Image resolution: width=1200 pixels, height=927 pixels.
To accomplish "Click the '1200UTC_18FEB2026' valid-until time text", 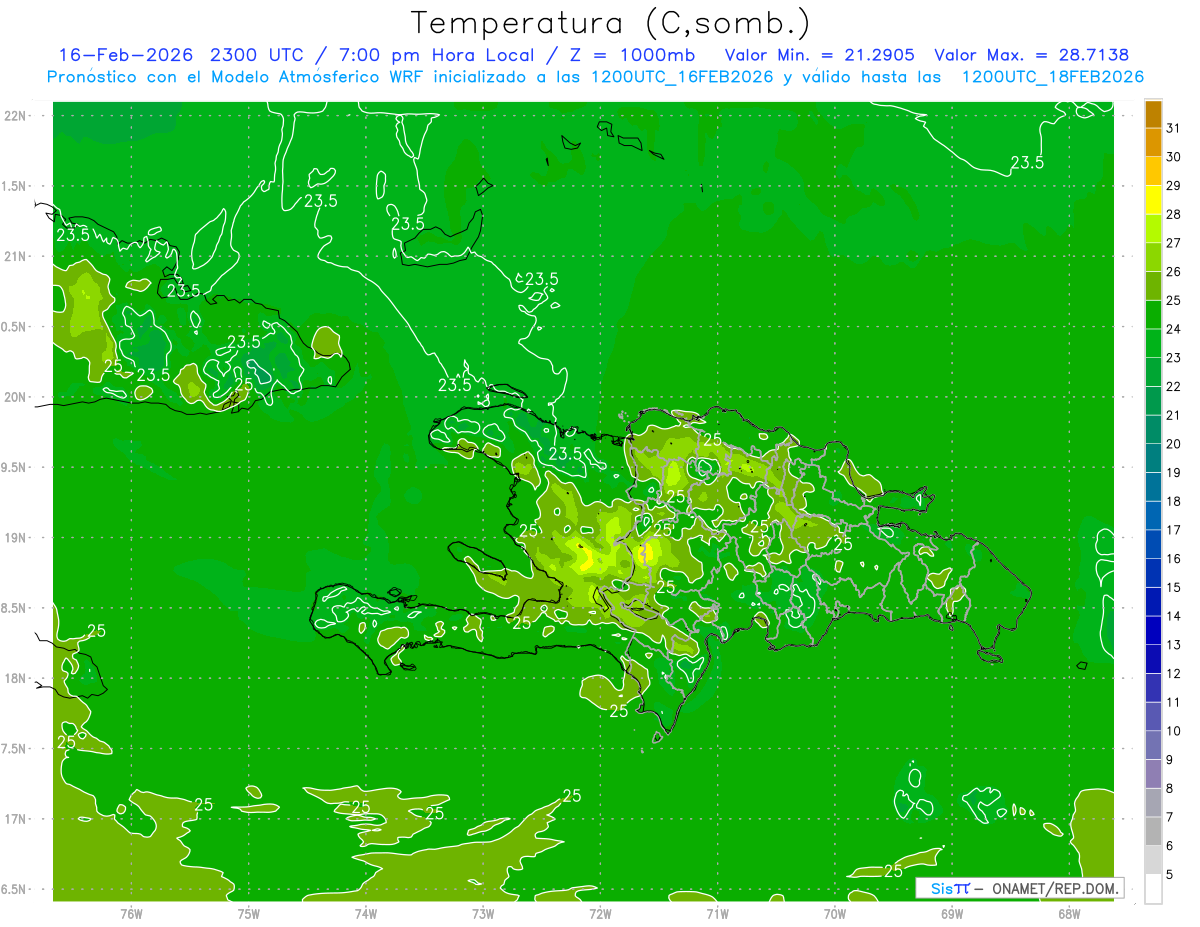I will tap(1053, 77).
